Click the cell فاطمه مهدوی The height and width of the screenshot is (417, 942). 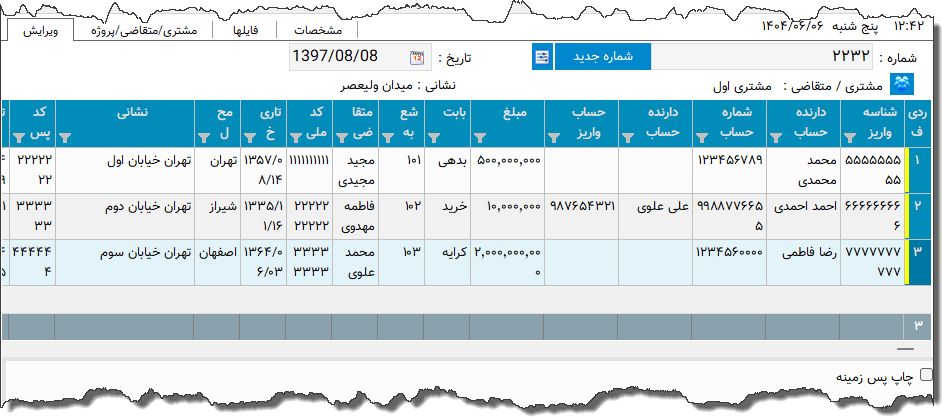tap(356, 216)
